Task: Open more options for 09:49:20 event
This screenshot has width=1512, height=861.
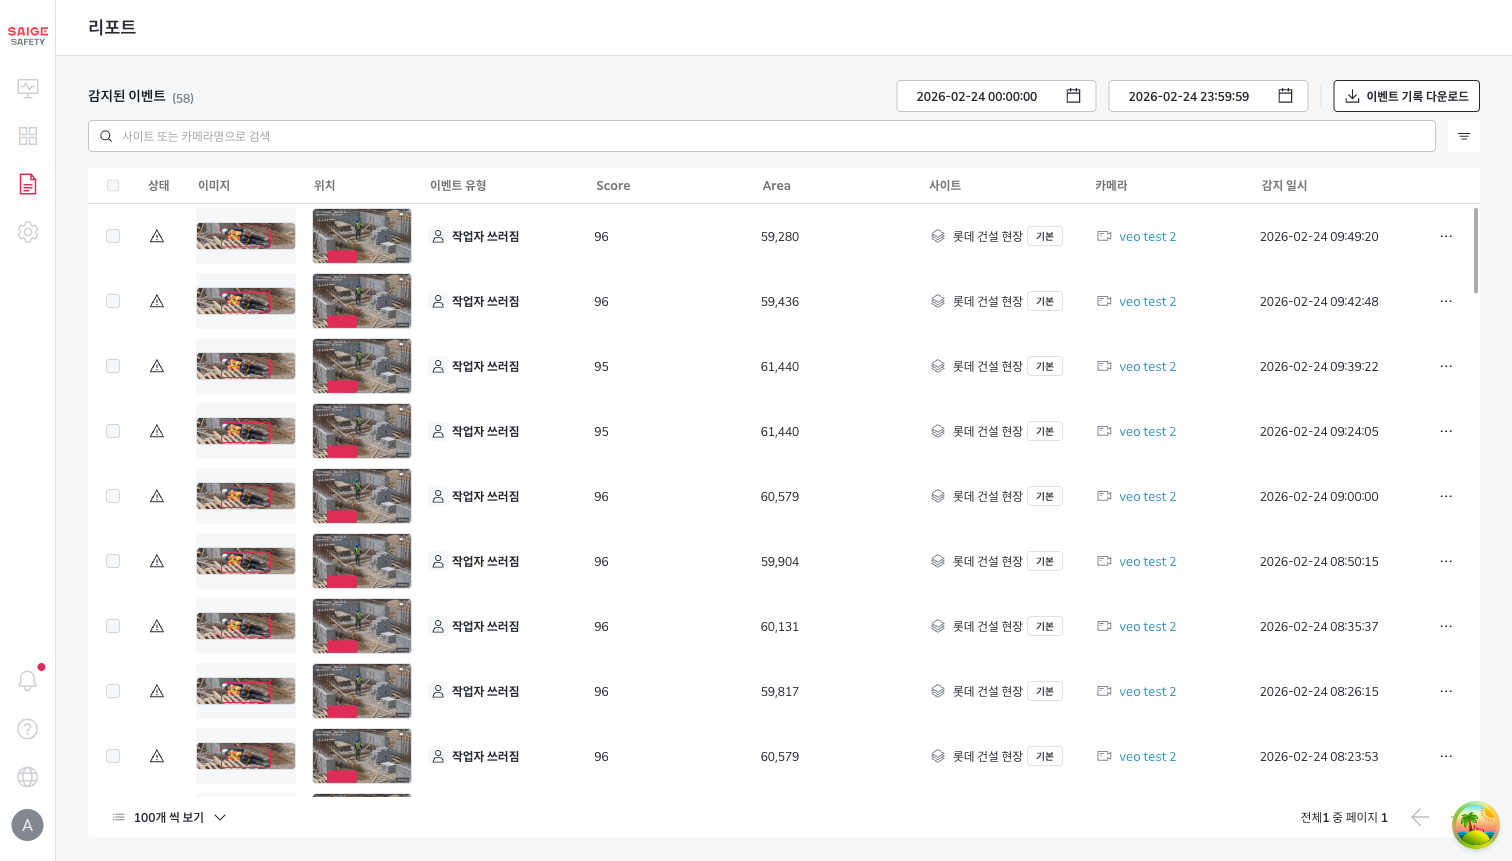Action: (1446, 236)
